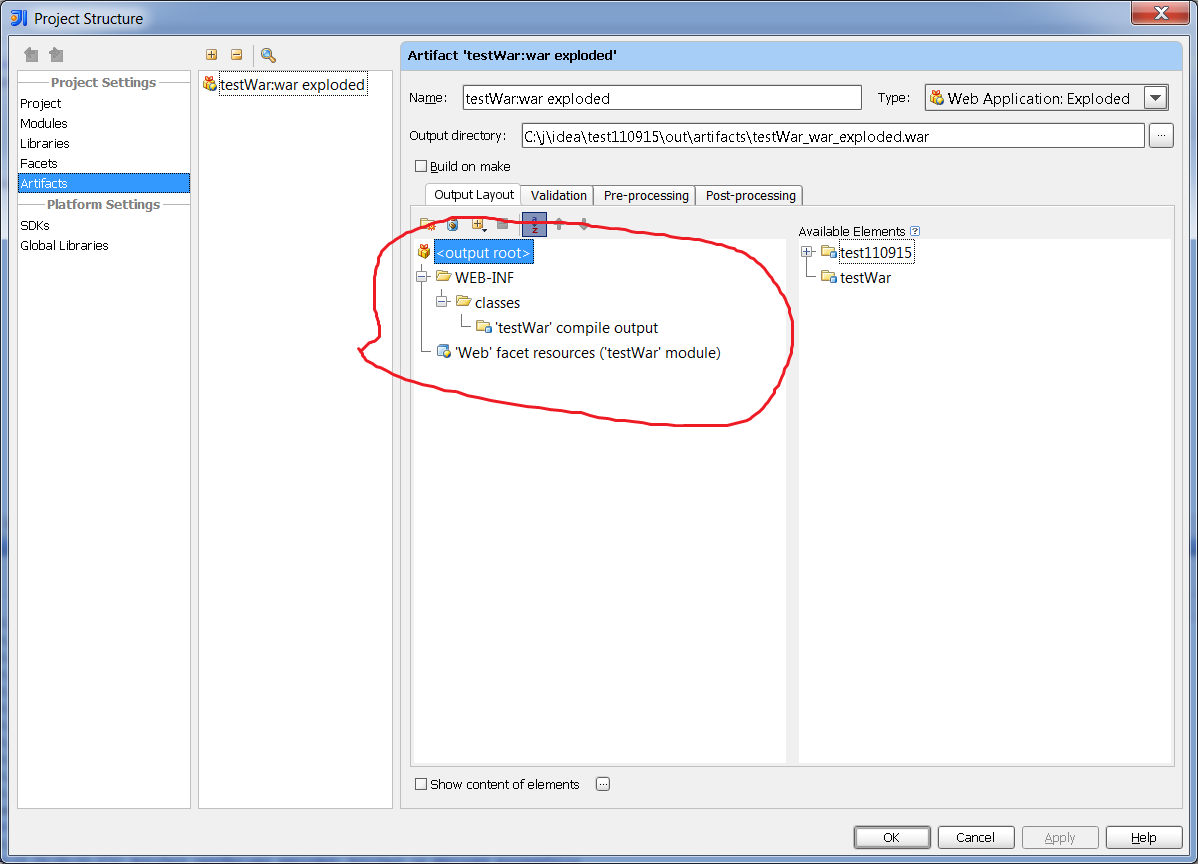
Task: Open the Add Copy Of dropdown icon
Action: [479, 225]
